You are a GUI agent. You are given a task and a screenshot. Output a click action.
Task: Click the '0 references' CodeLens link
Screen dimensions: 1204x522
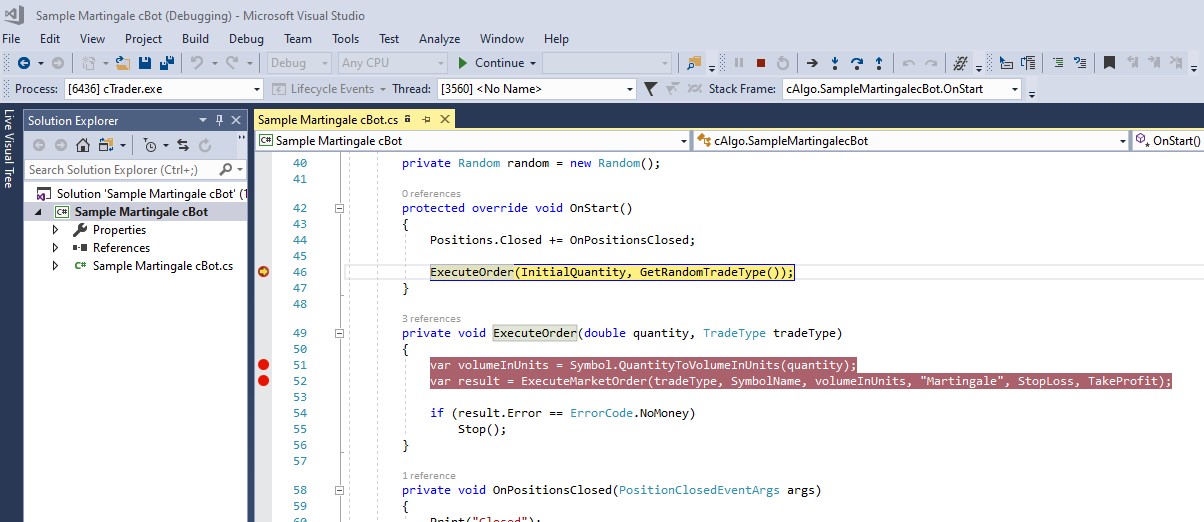pos(432,194)
